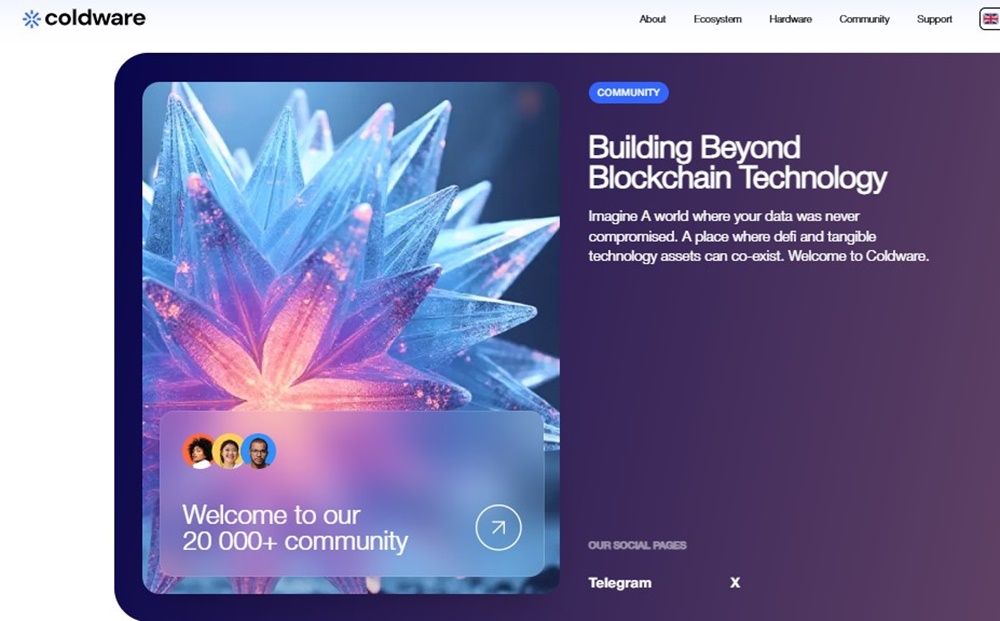Viewport: 1000px width, 621px height.
Task: Select the avatar of man with glasses
Action: click(258, 451)
